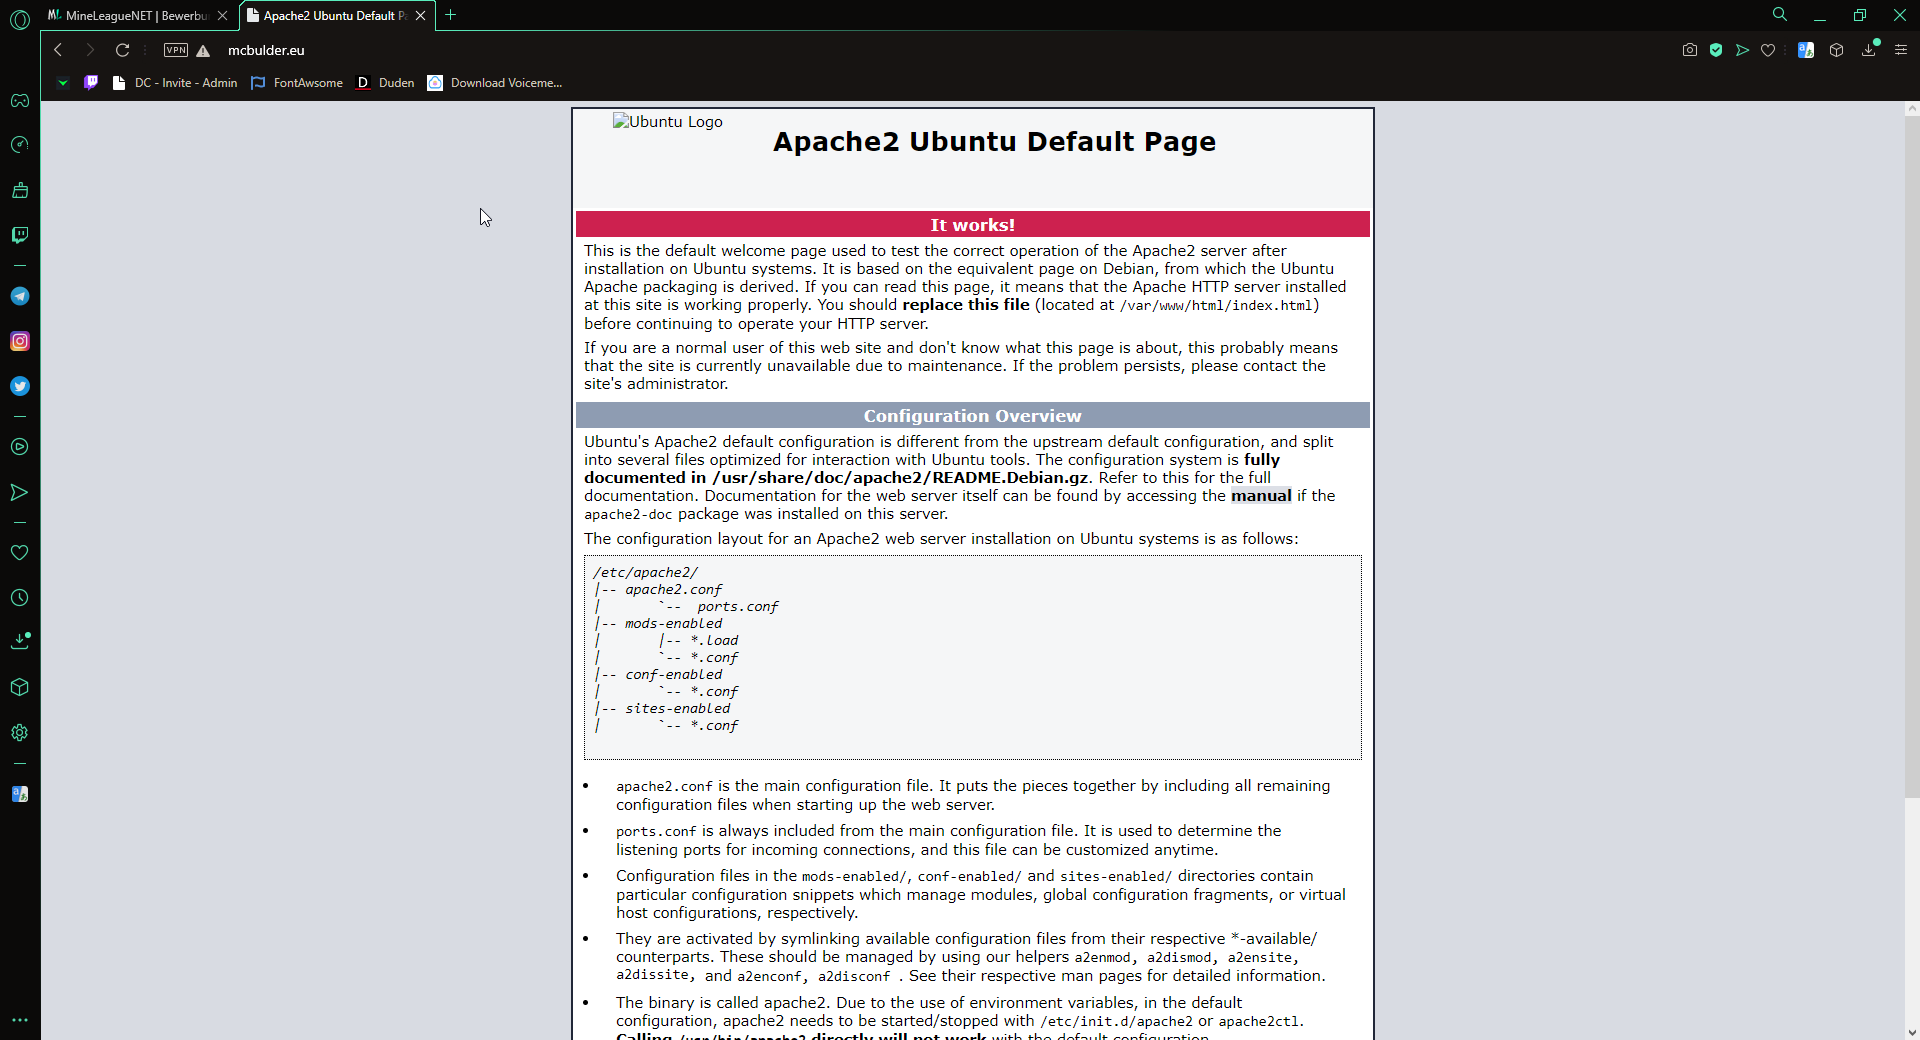Reload the current page

click(x=122, y=50)
